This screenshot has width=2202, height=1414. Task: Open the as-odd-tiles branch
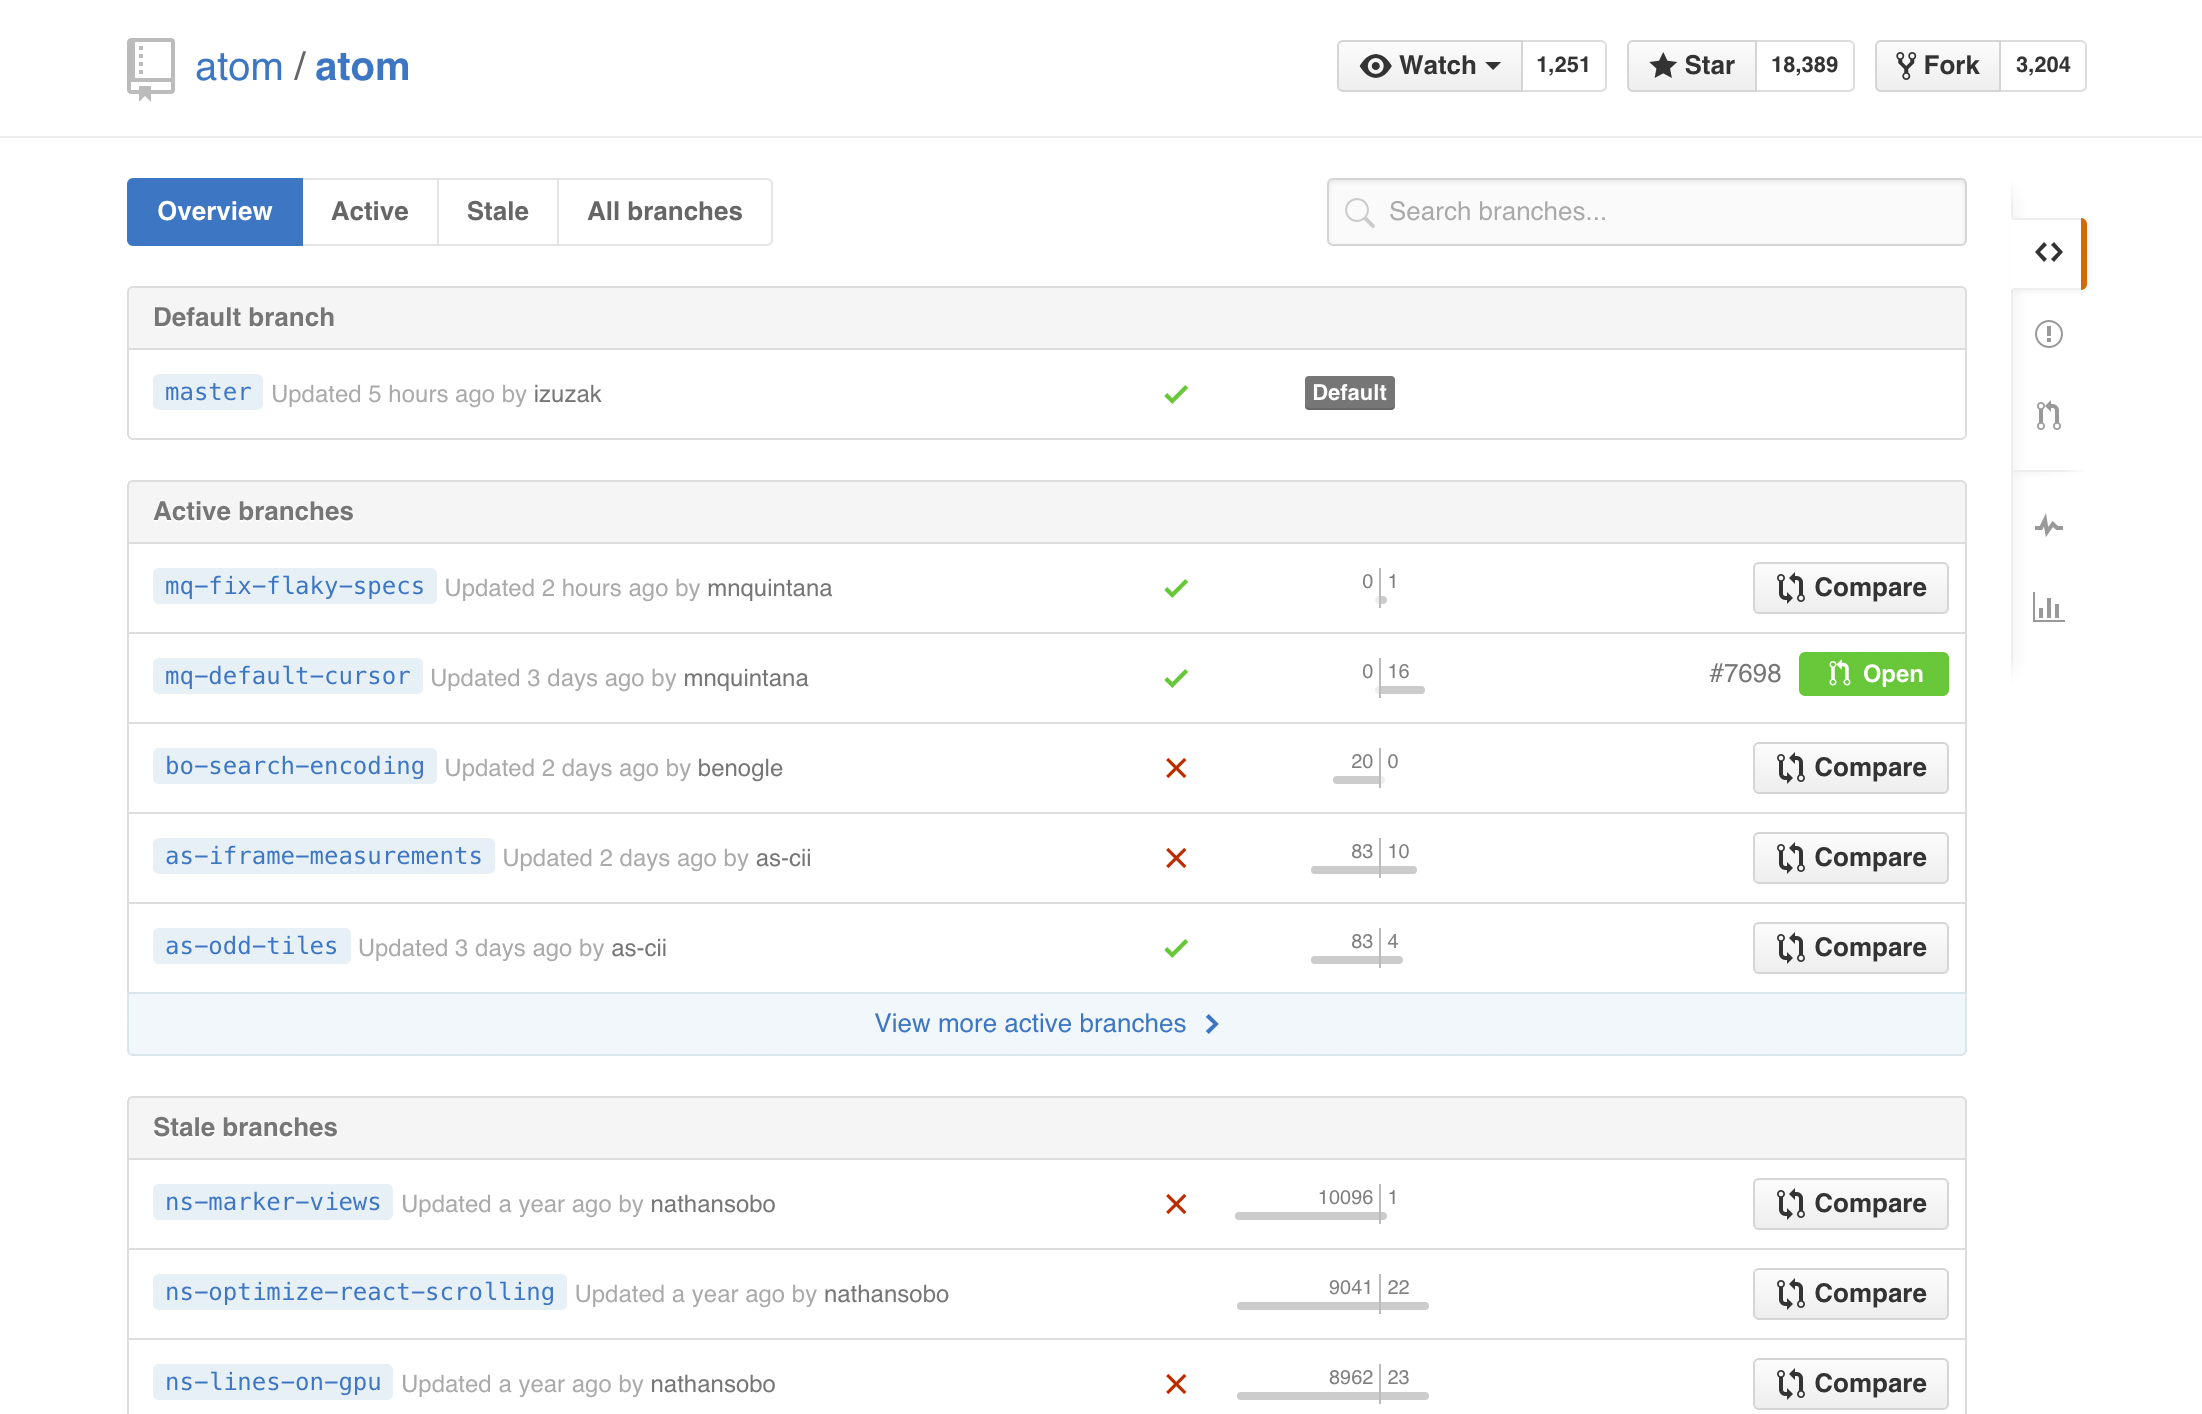tap(252, 946)
